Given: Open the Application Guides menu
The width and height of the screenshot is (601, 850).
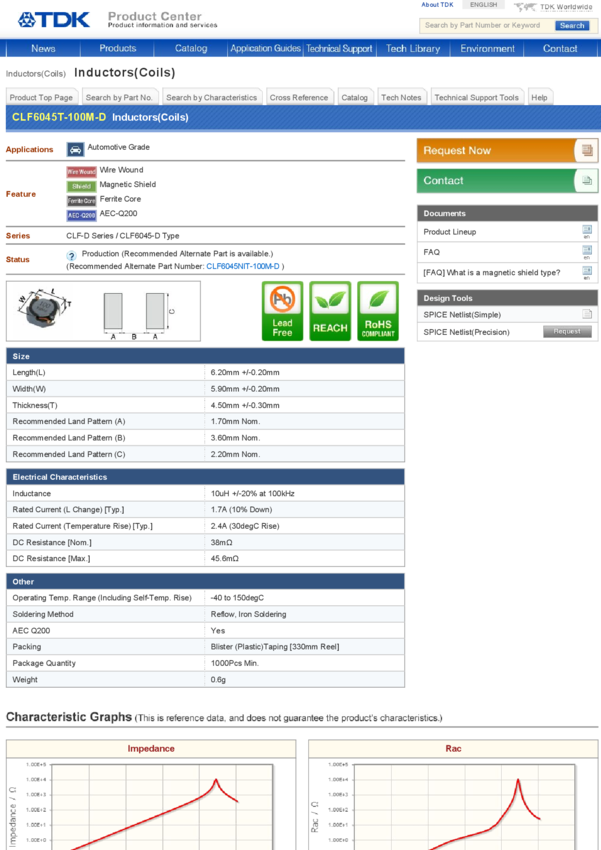Looking at the screenshot, I should click(x=266, y=48).
